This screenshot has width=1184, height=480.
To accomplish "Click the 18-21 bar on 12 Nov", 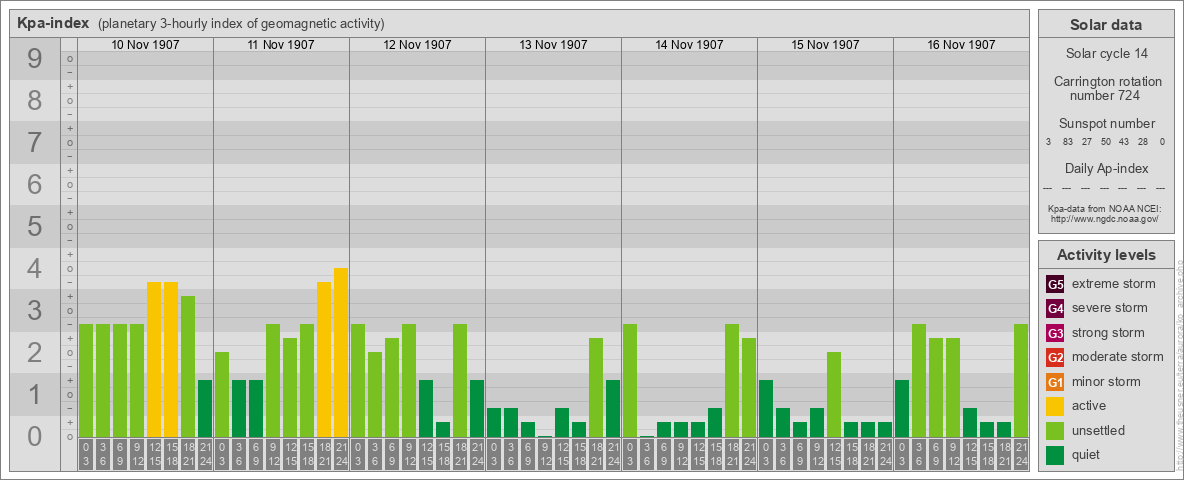I will coord(460,380).
